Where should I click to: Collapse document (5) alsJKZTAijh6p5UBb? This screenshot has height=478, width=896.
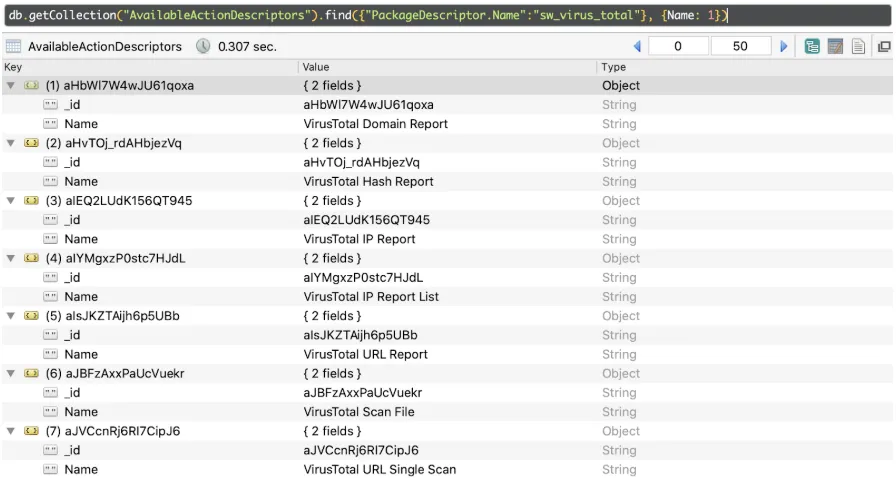coord(11,316)
